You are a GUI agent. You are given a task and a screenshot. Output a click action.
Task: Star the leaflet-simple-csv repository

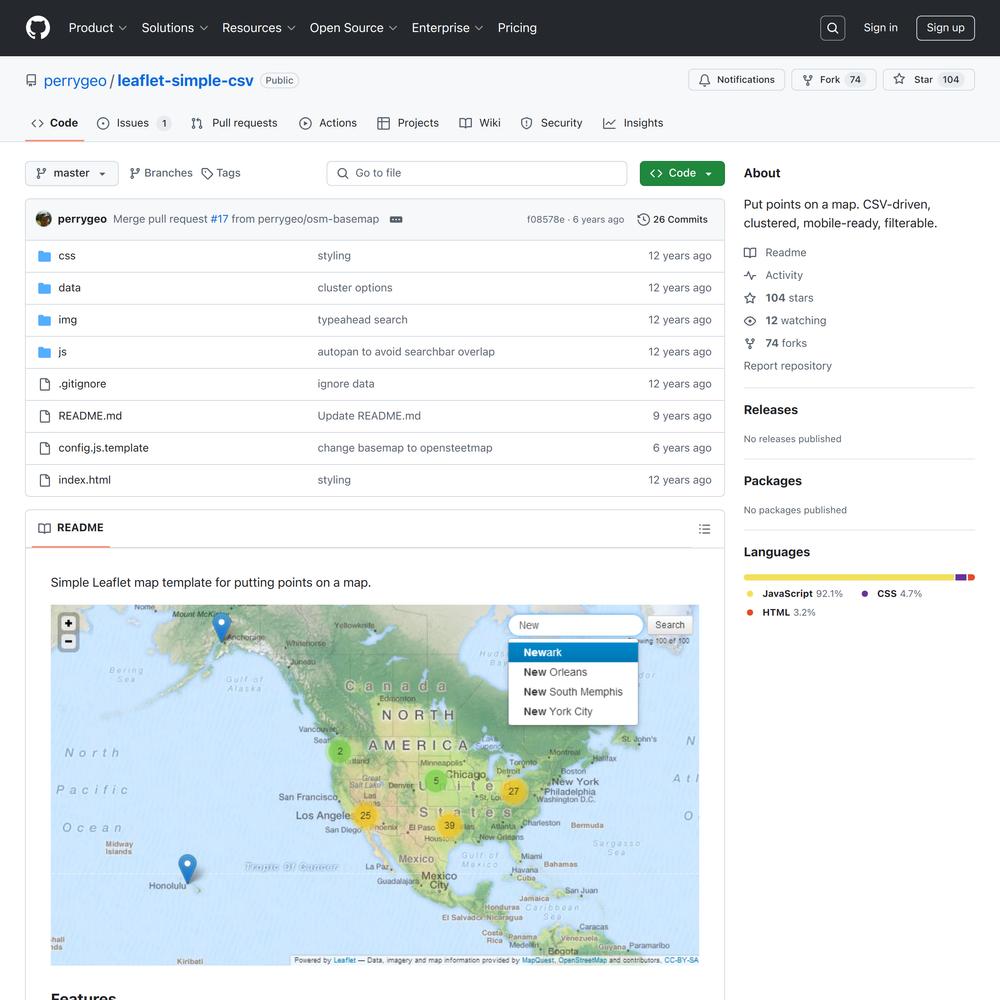coord(929,80)
